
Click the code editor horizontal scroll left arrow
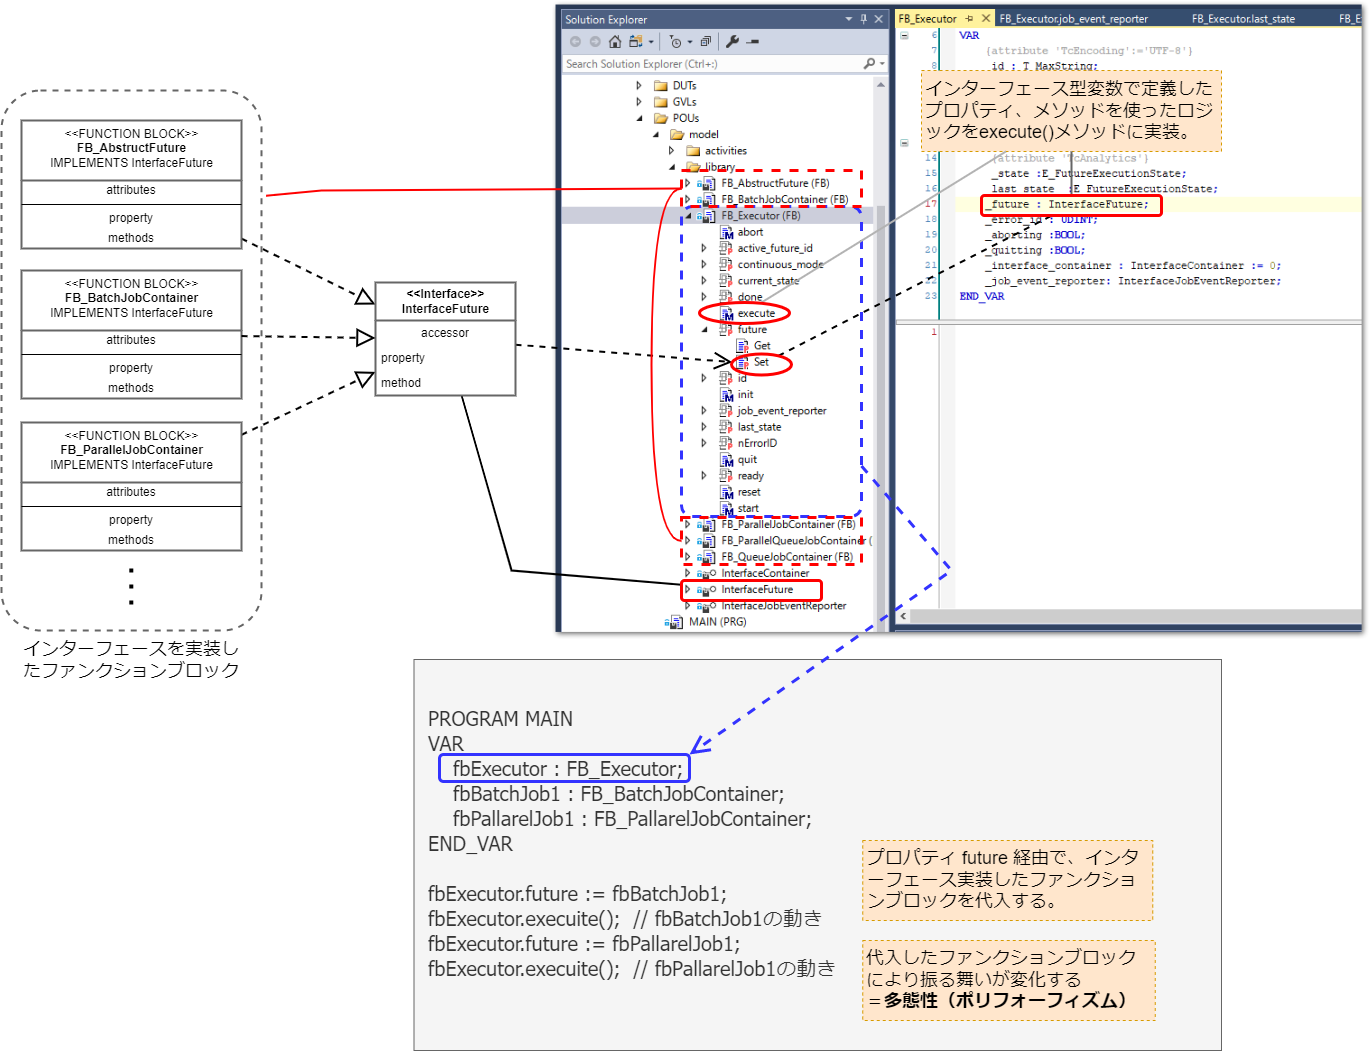point(903,616)
